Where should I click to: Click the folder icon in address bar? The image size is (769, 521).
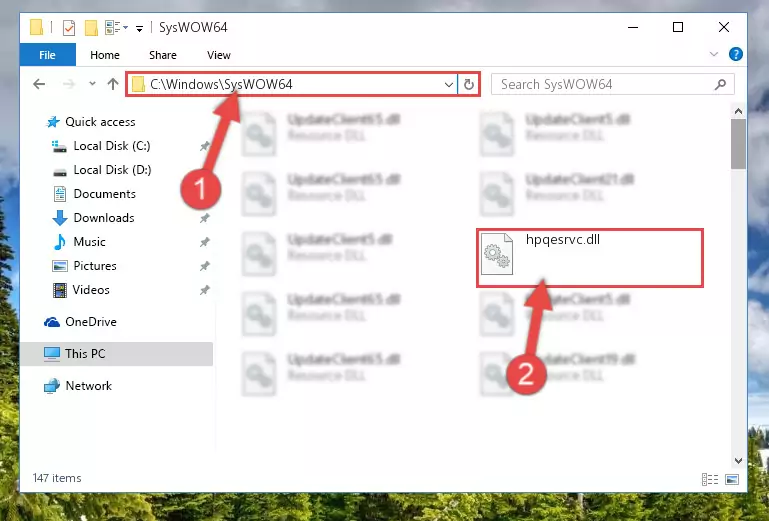tap(138, 84)
